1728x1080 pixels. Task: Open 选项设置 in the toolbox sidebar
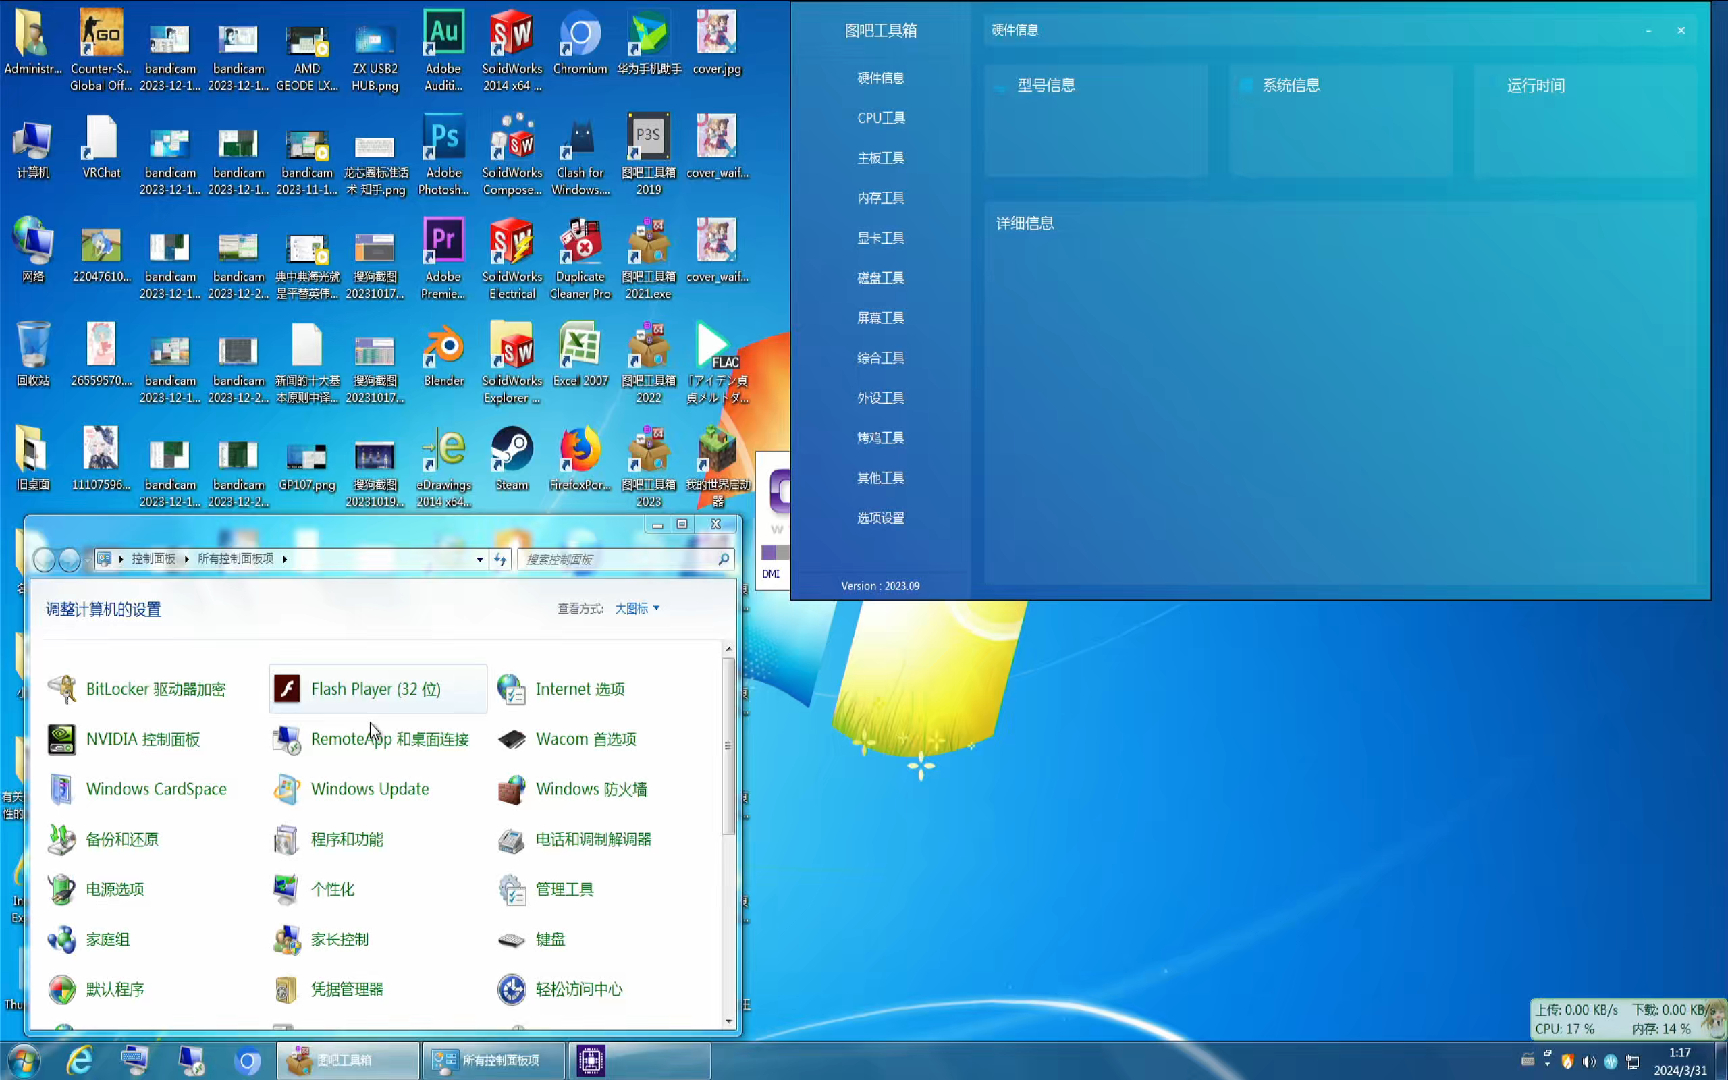tap(881, 518)
